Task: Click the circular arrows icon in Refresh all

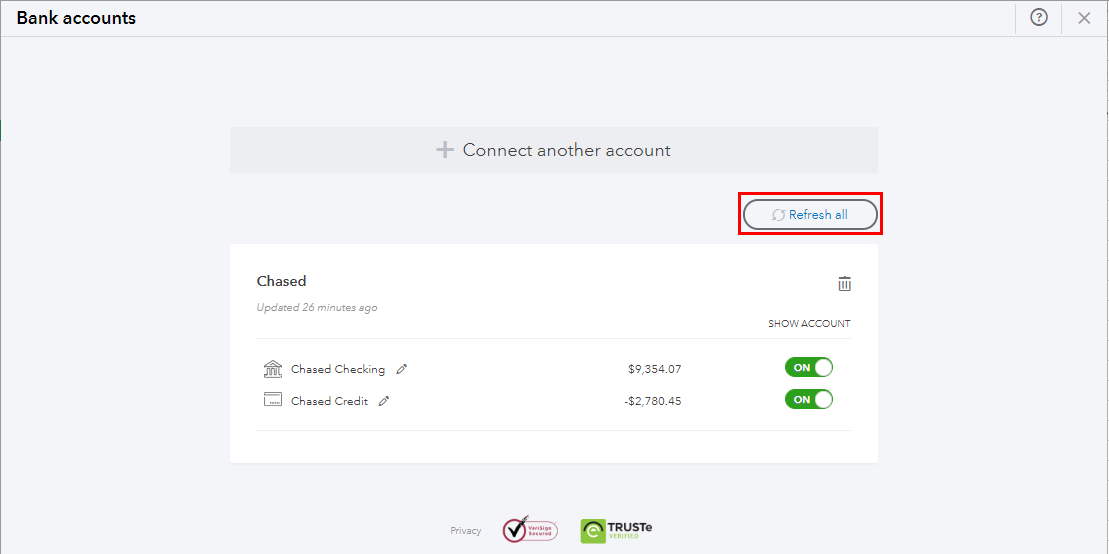Action: pos(778,214)
